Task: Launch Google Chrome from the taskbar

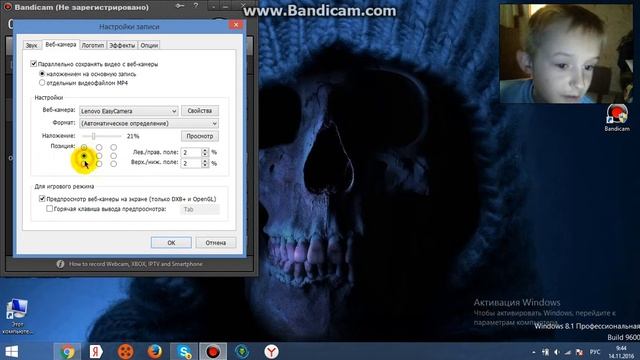Action: coord(67,351)
